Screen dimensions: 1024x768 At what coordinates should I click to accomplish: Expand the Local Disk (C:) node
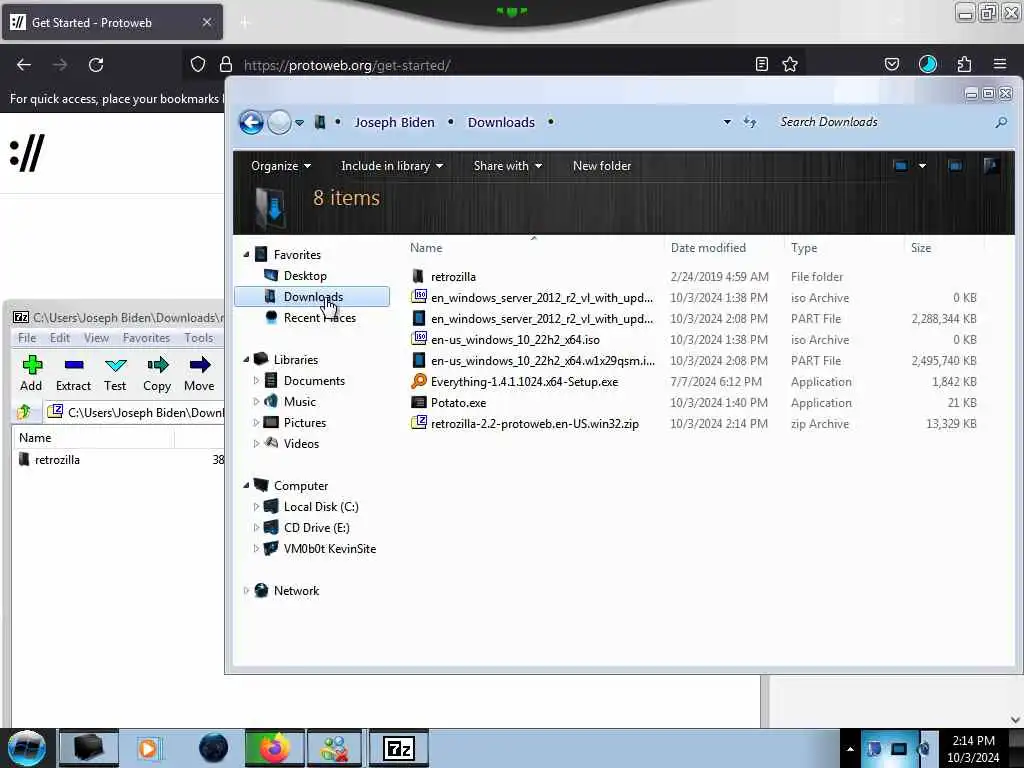[x=256, y=506]
